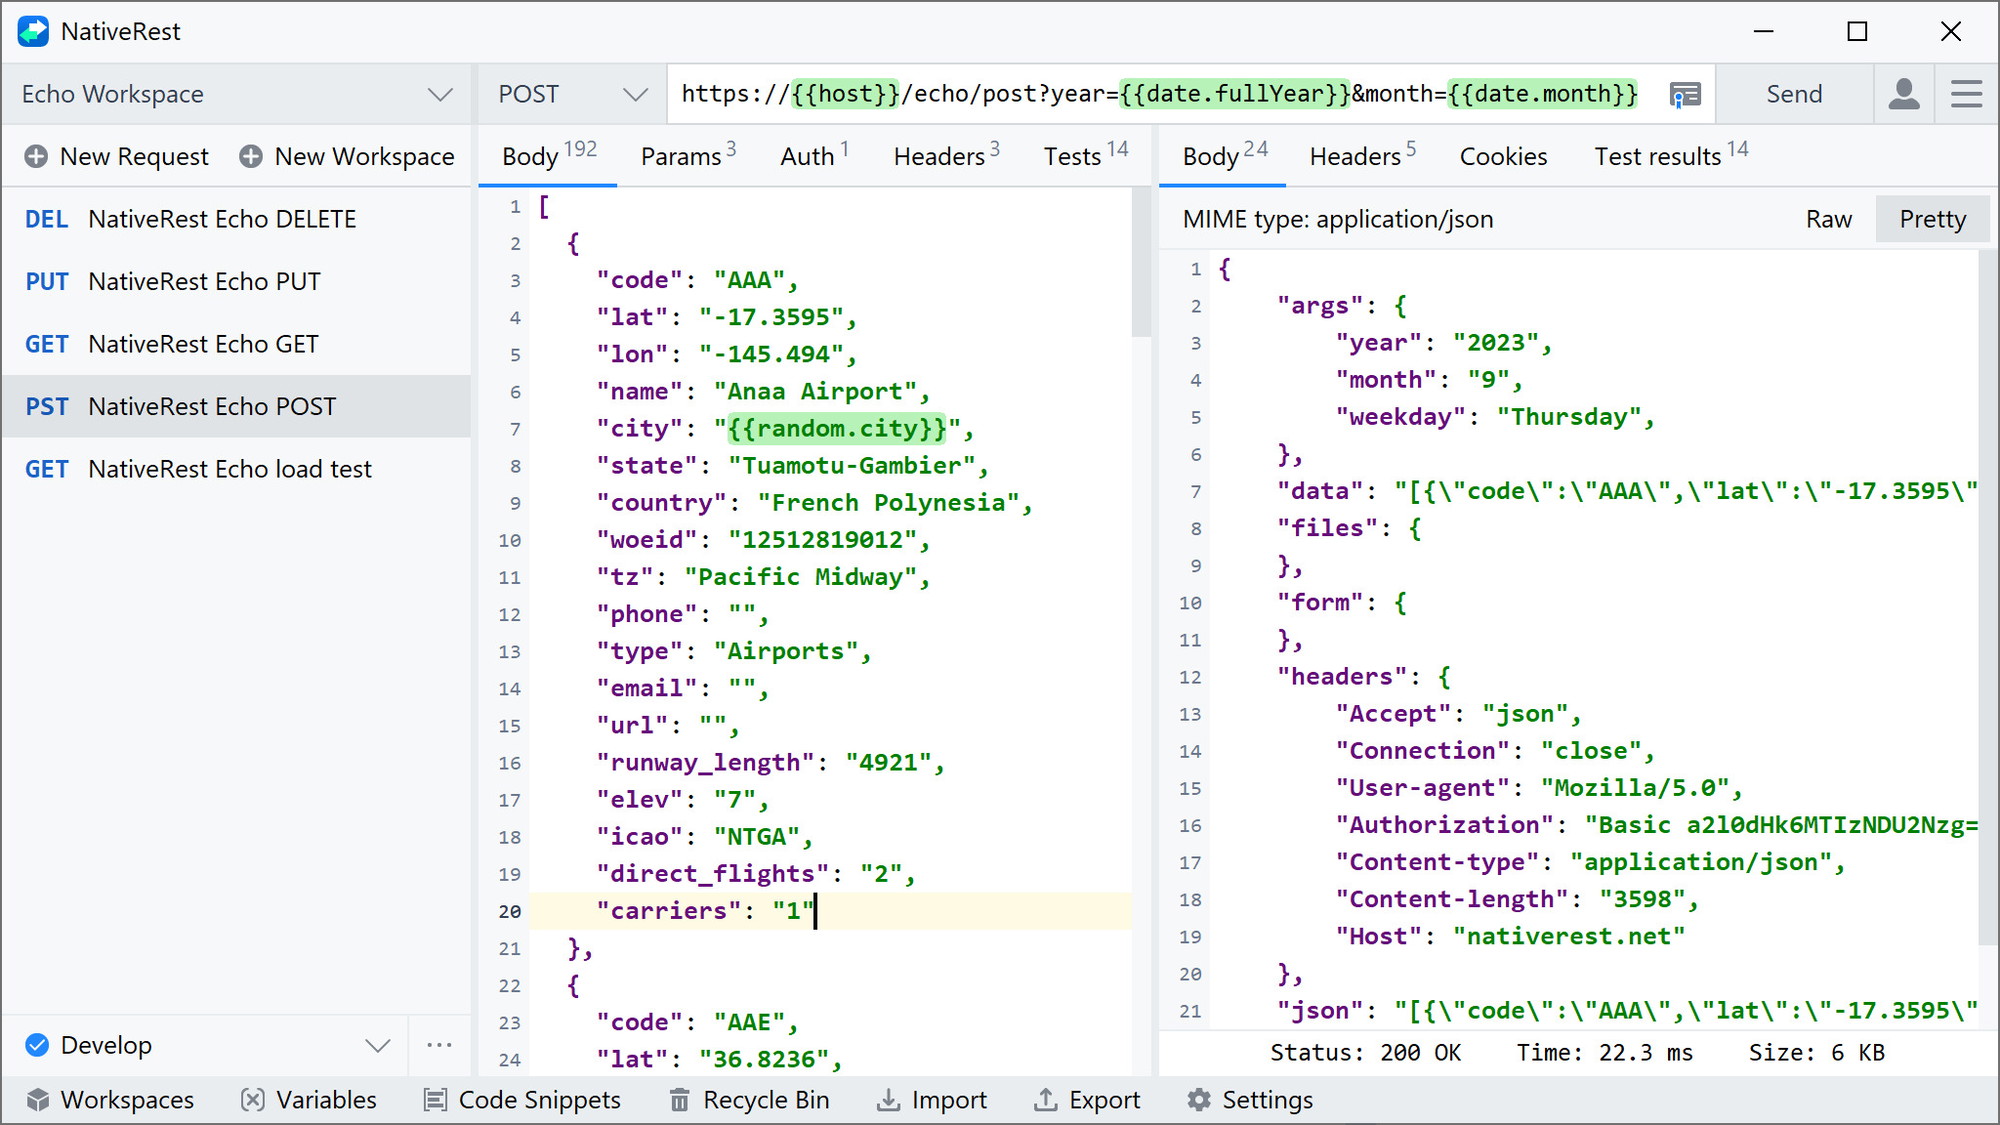Select the NativeRest Echo POST request
Screen dimensions: 2000x1125
click(x=236, y=406)
